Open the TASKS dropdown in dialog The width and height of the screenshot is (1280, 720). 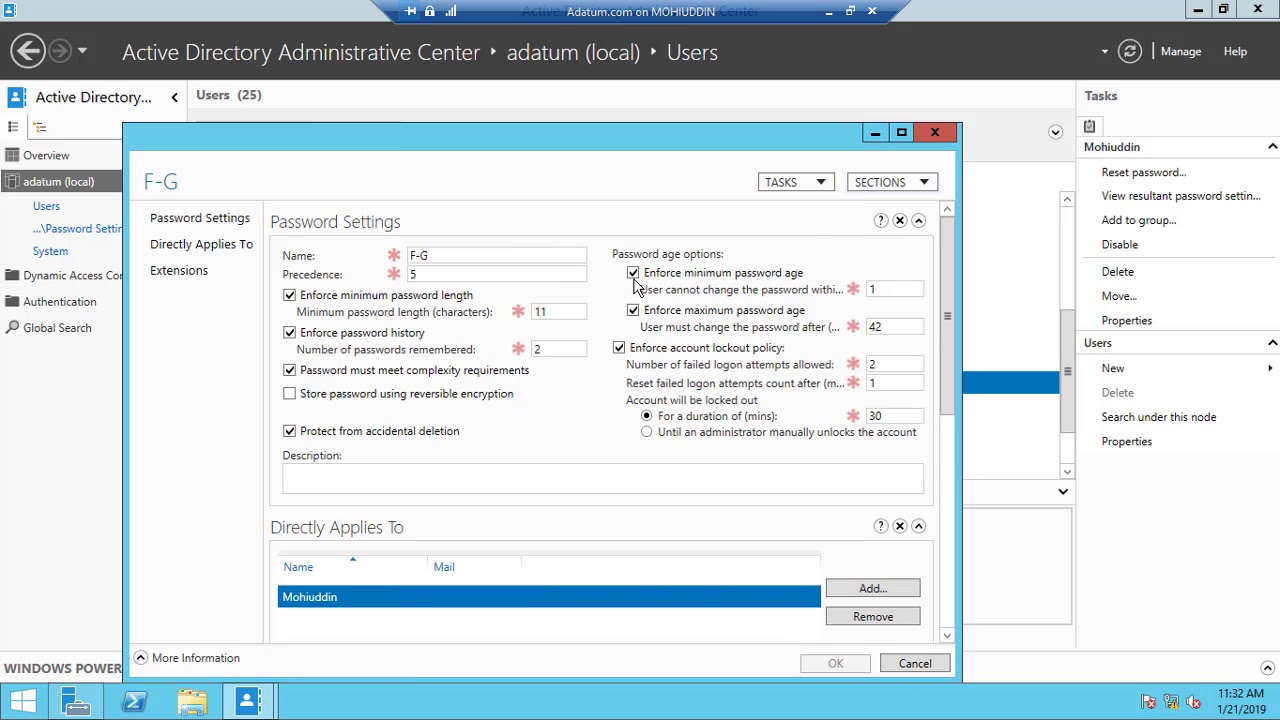795,182
